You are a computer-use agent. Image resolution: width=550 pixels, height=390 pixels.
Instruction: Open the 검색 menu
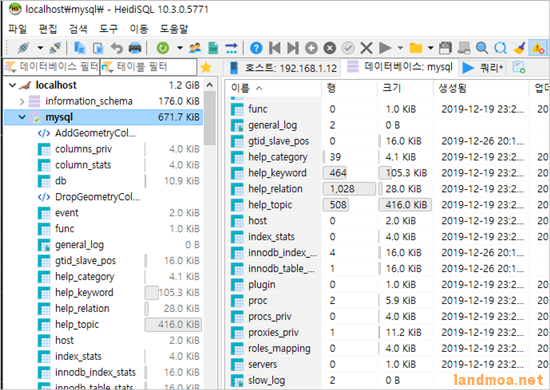78,29
